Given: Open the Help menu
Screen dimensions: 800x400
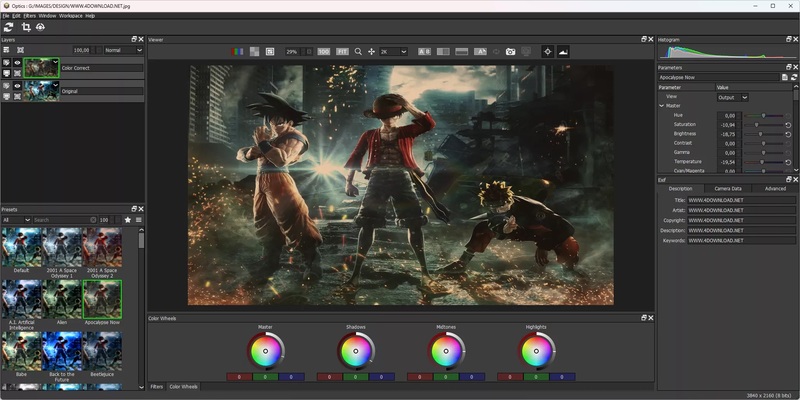Looking at the screenshot, I should click(x=90, y=16).
